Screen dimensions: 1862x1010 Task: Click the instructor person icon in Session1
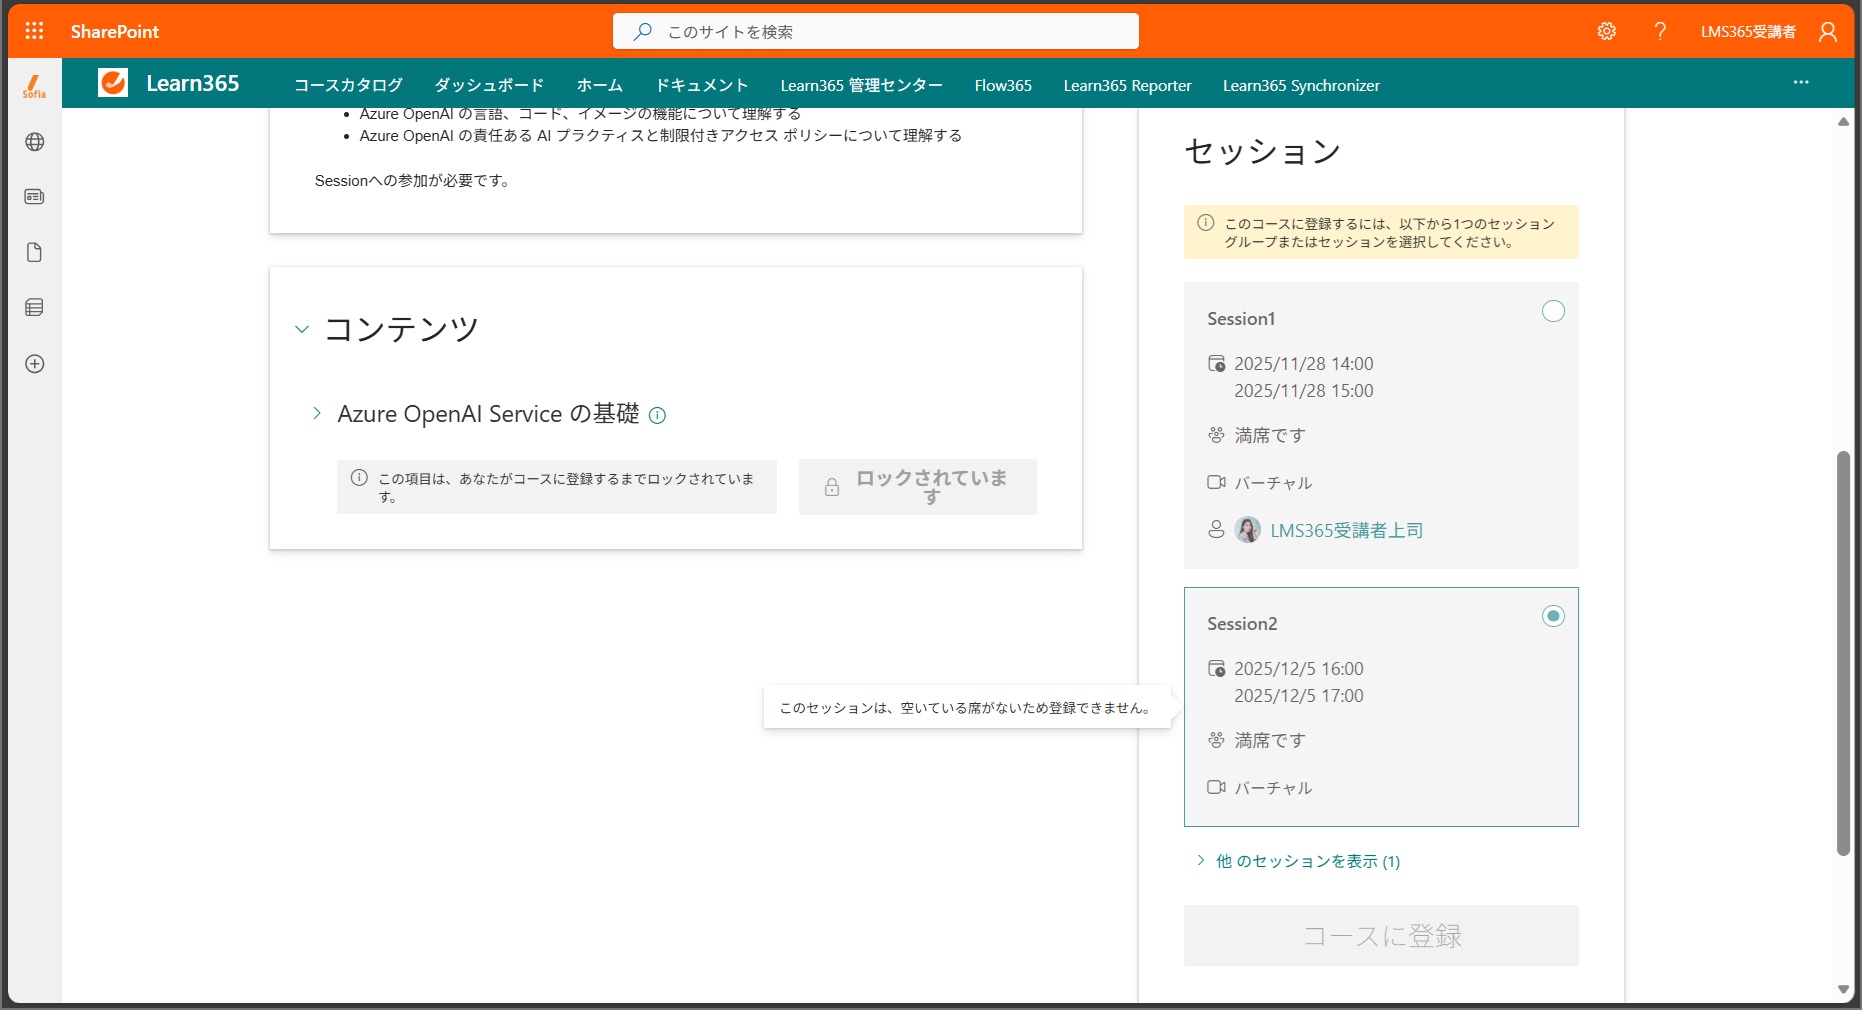point(1216,529)
